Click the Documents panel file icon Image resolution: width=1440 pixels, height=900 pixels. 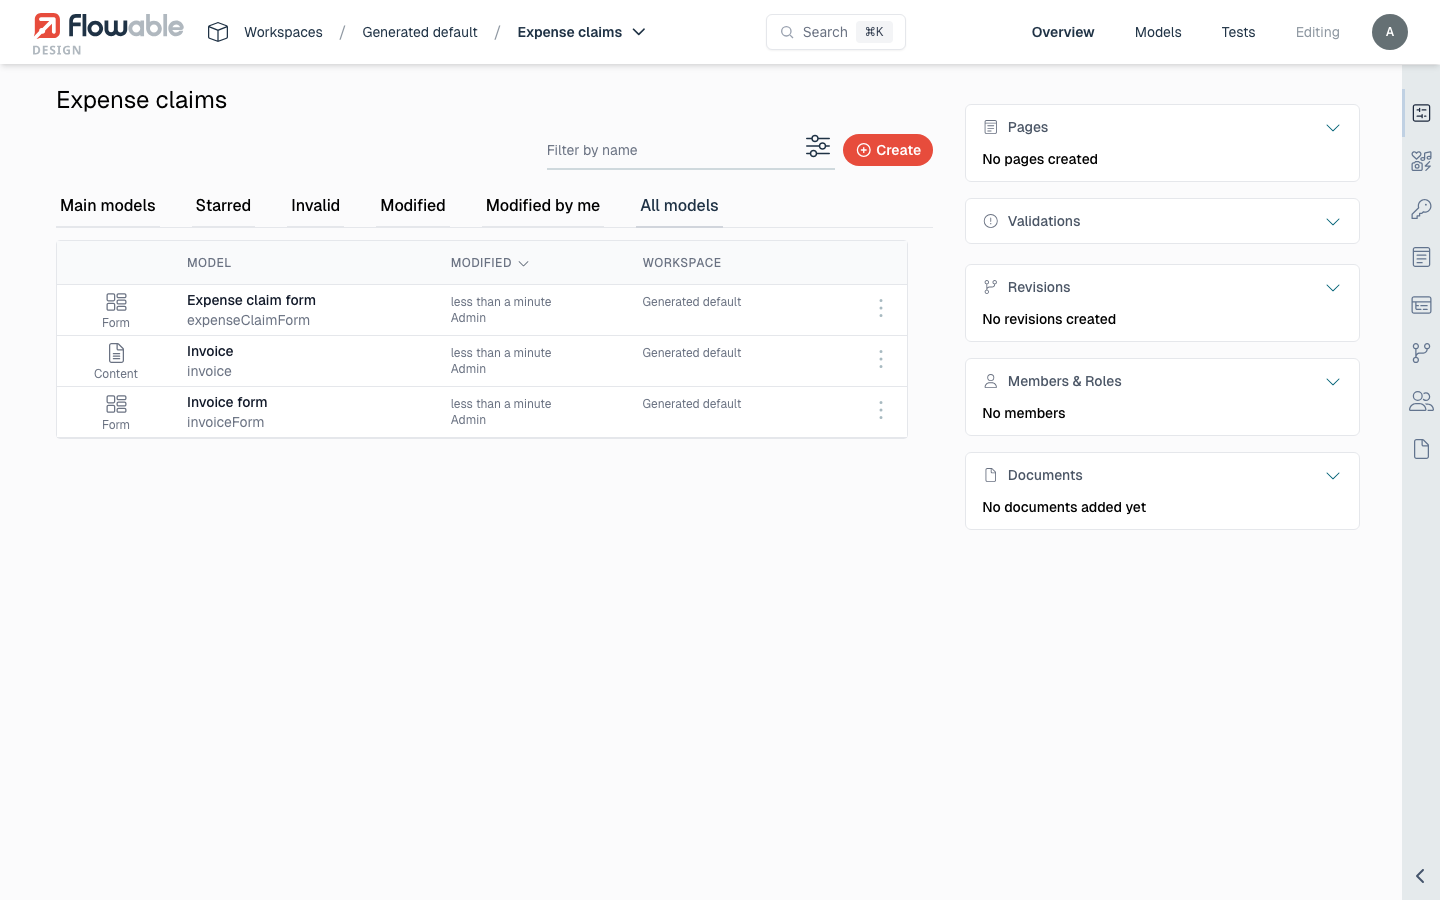pyautogui.click(x=991, y=475)
